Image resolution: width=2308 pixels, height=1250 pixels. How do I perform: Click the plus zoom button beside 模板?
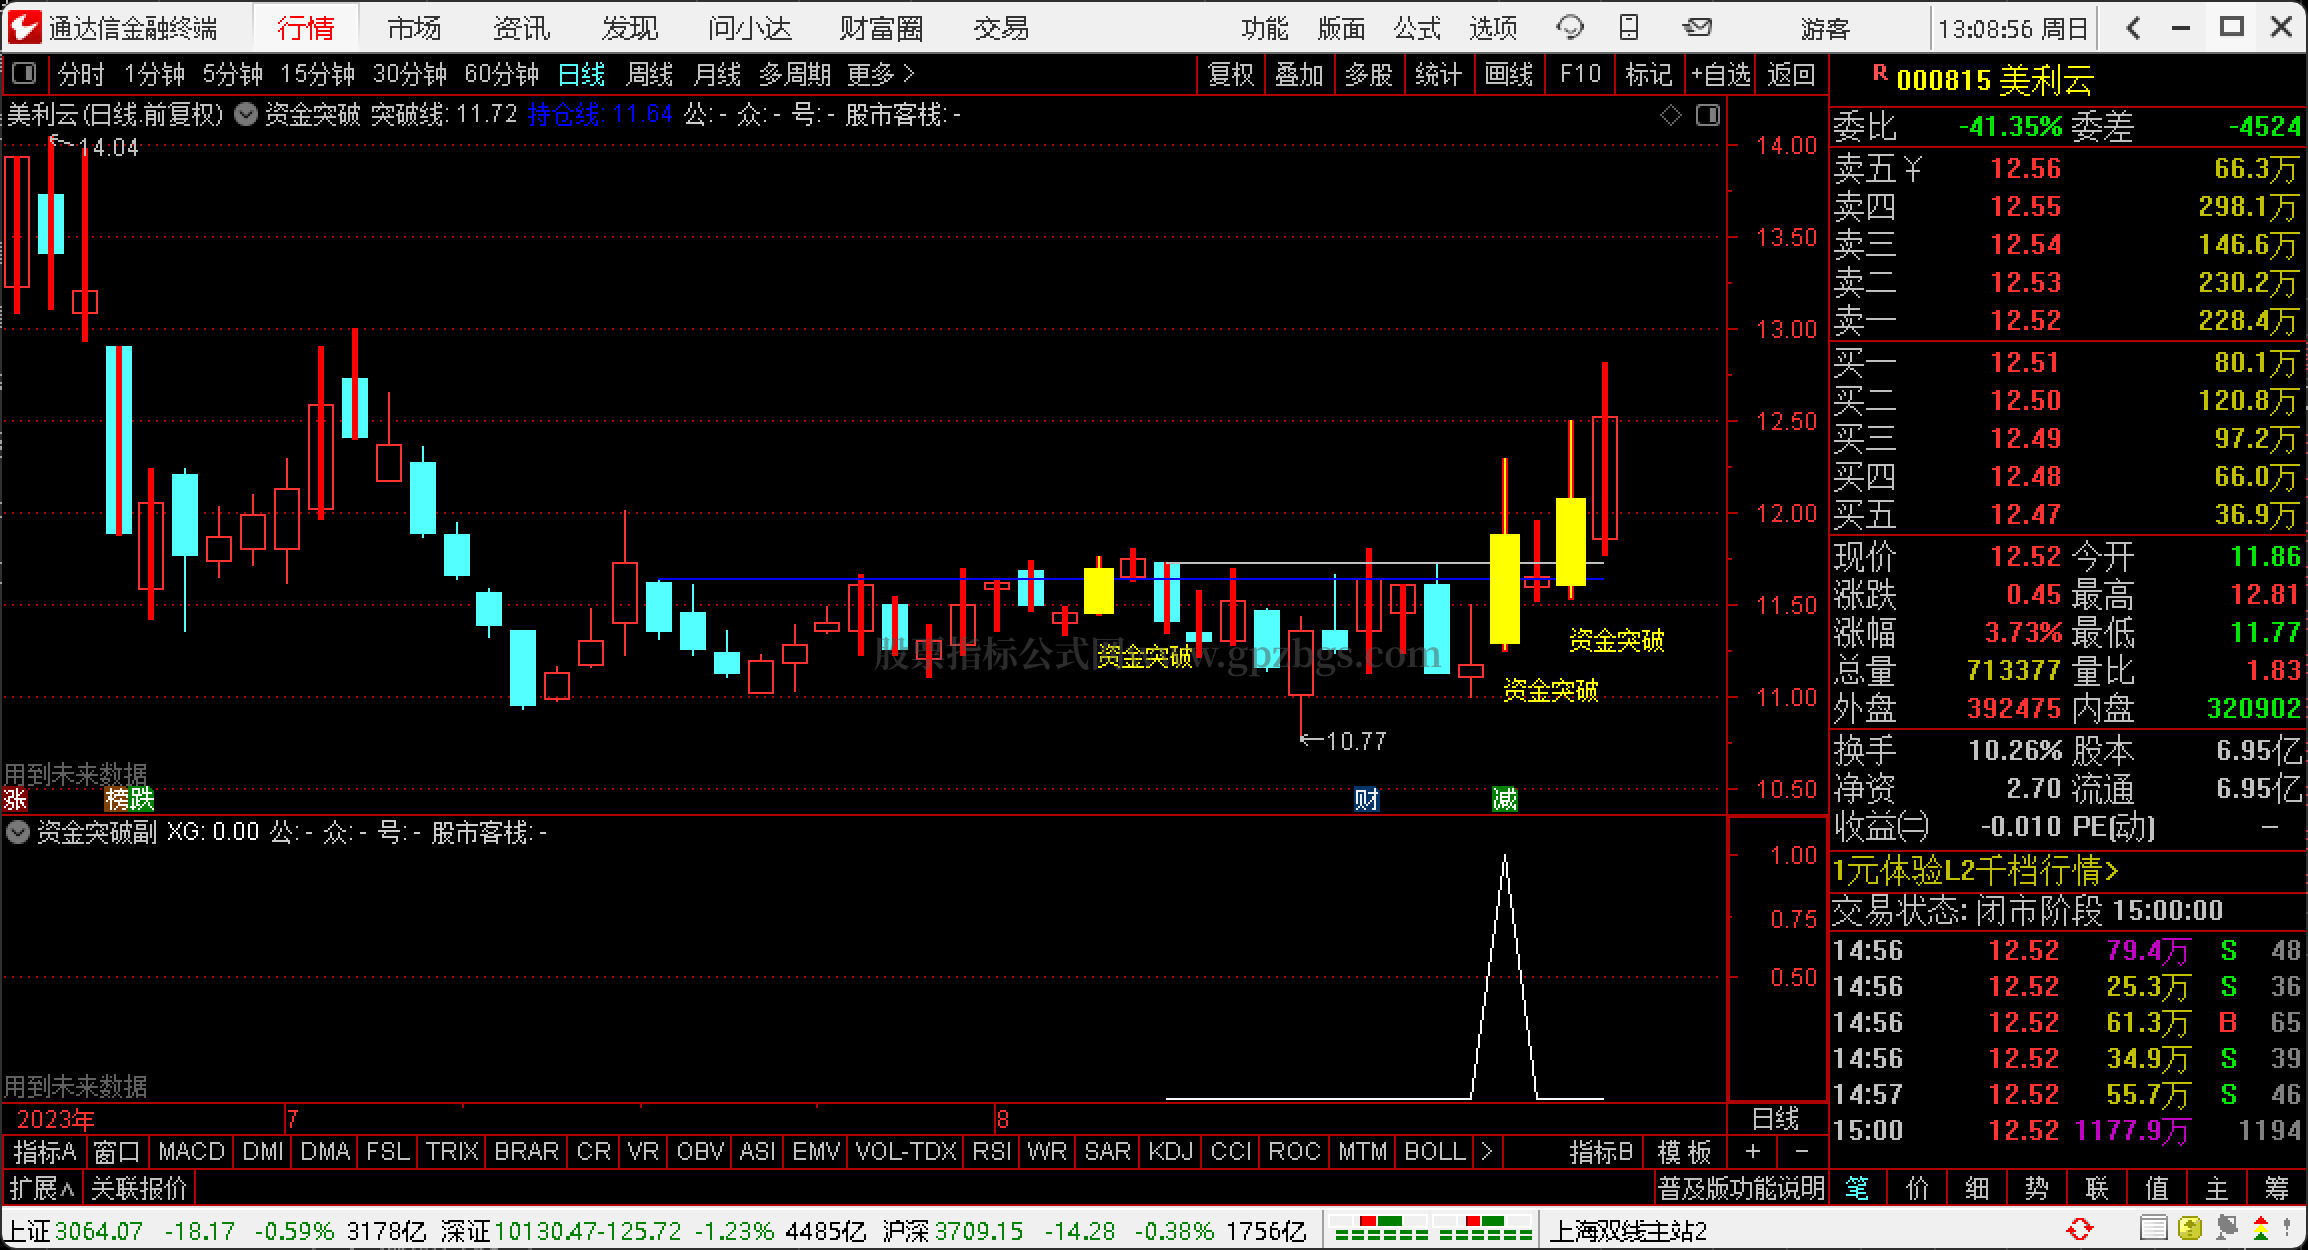[1753, 1152]
